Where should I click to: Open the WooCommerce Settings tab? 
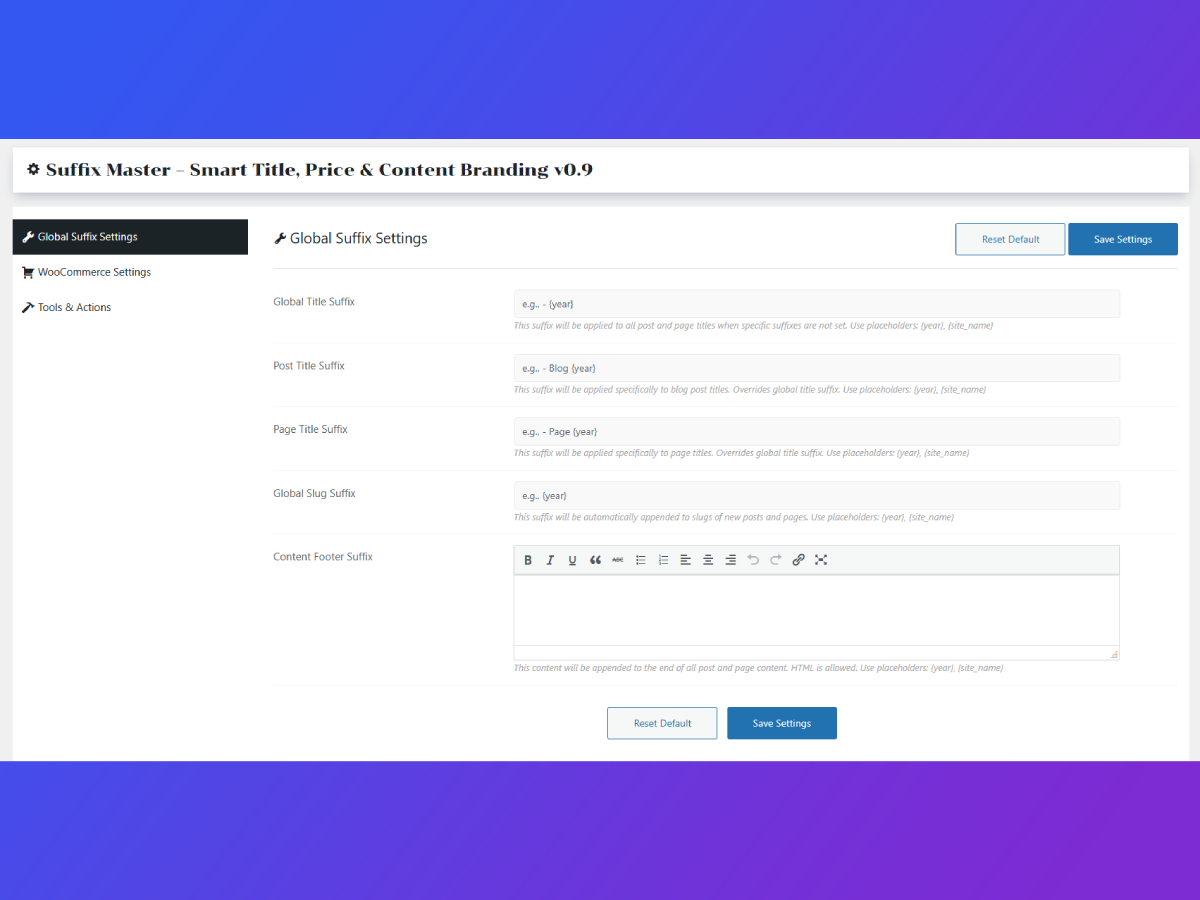tap(94, 272)
